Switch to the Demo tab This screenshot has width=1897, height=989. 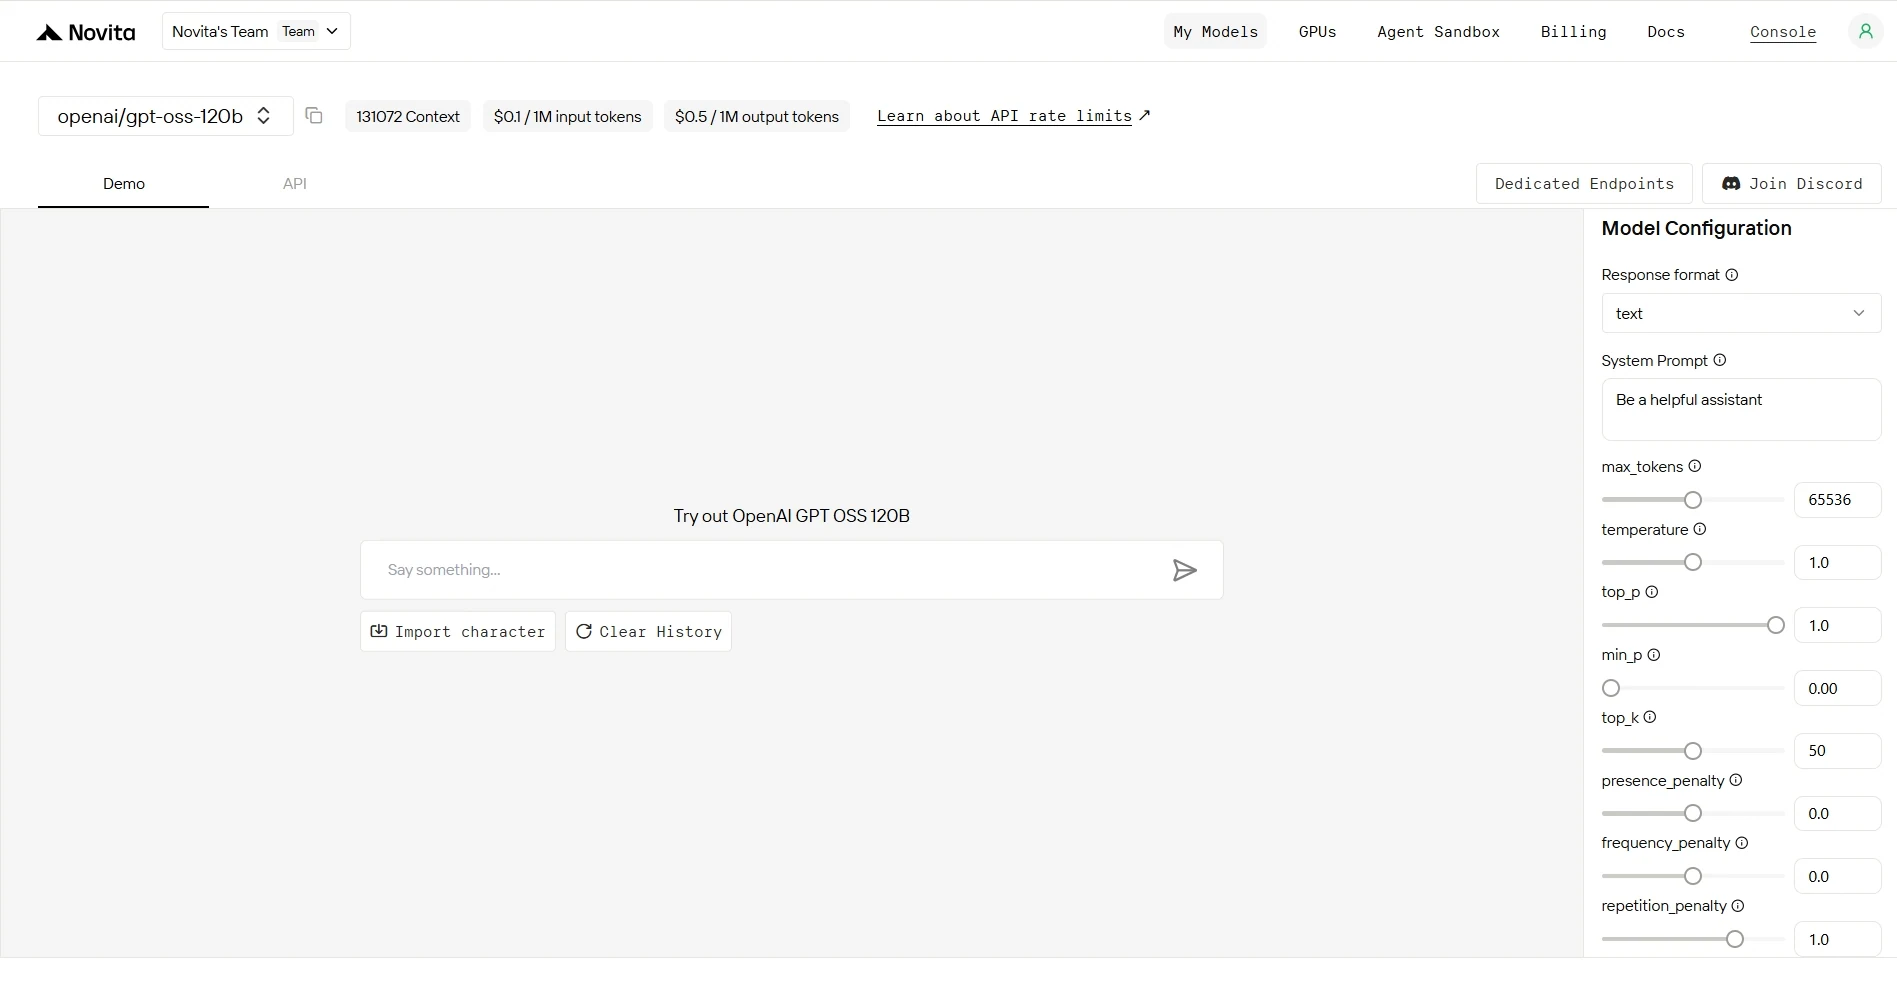click(123, 184)
